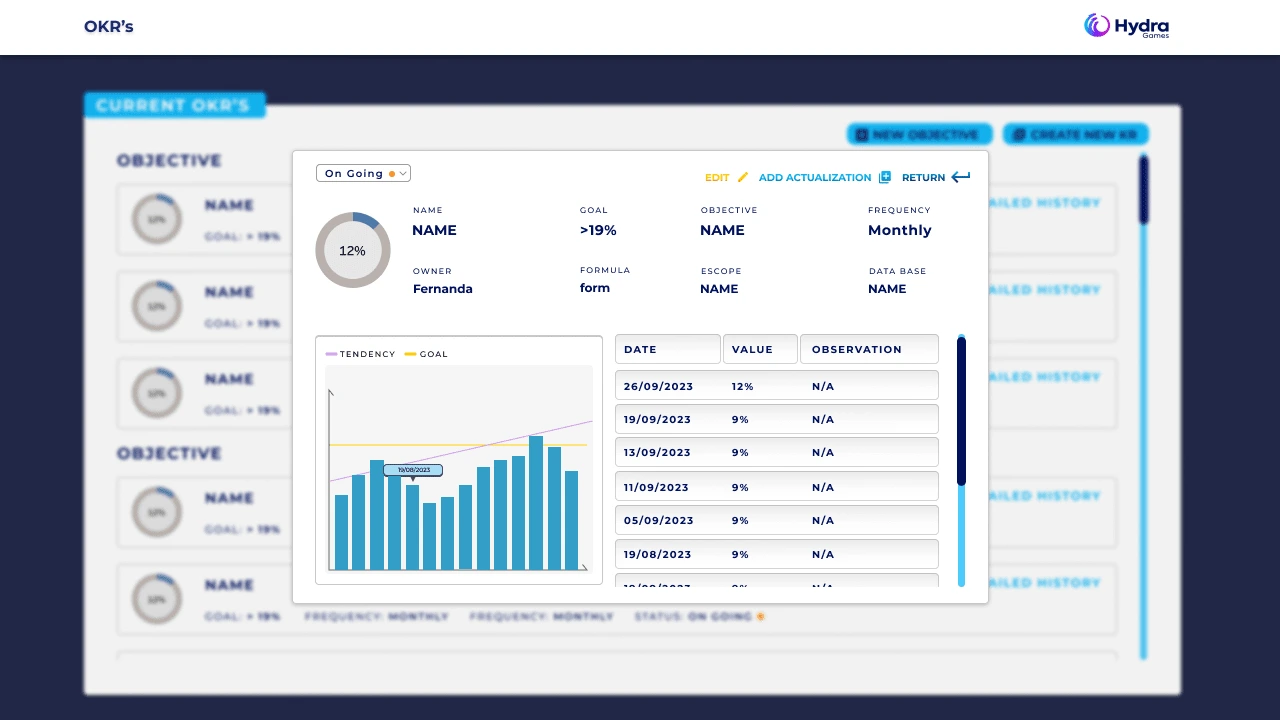The image size is (1280, 720).
Task: Click the Monthly frequency value
Action: [900, 230]
